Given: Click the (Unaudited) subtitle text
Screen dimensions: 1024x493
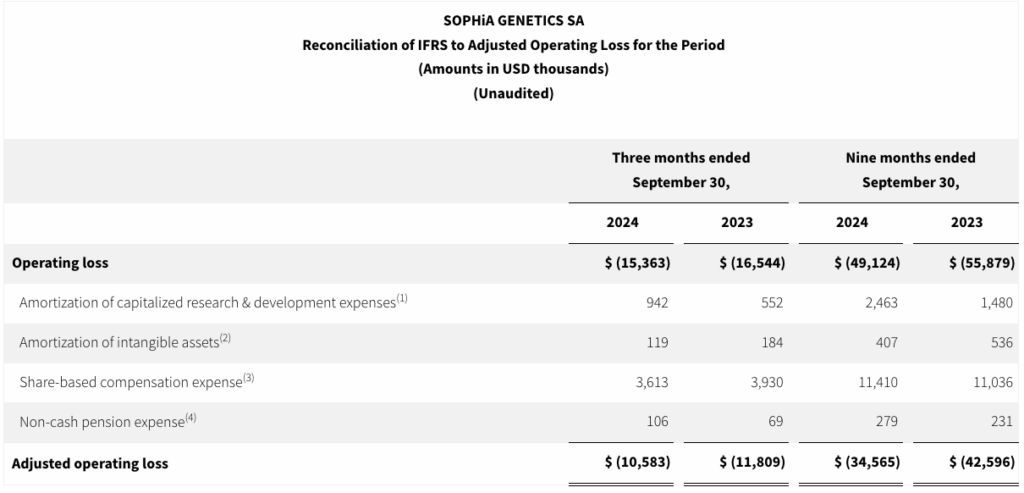Looking at the screenshot, I should click(x=513, y=94).
